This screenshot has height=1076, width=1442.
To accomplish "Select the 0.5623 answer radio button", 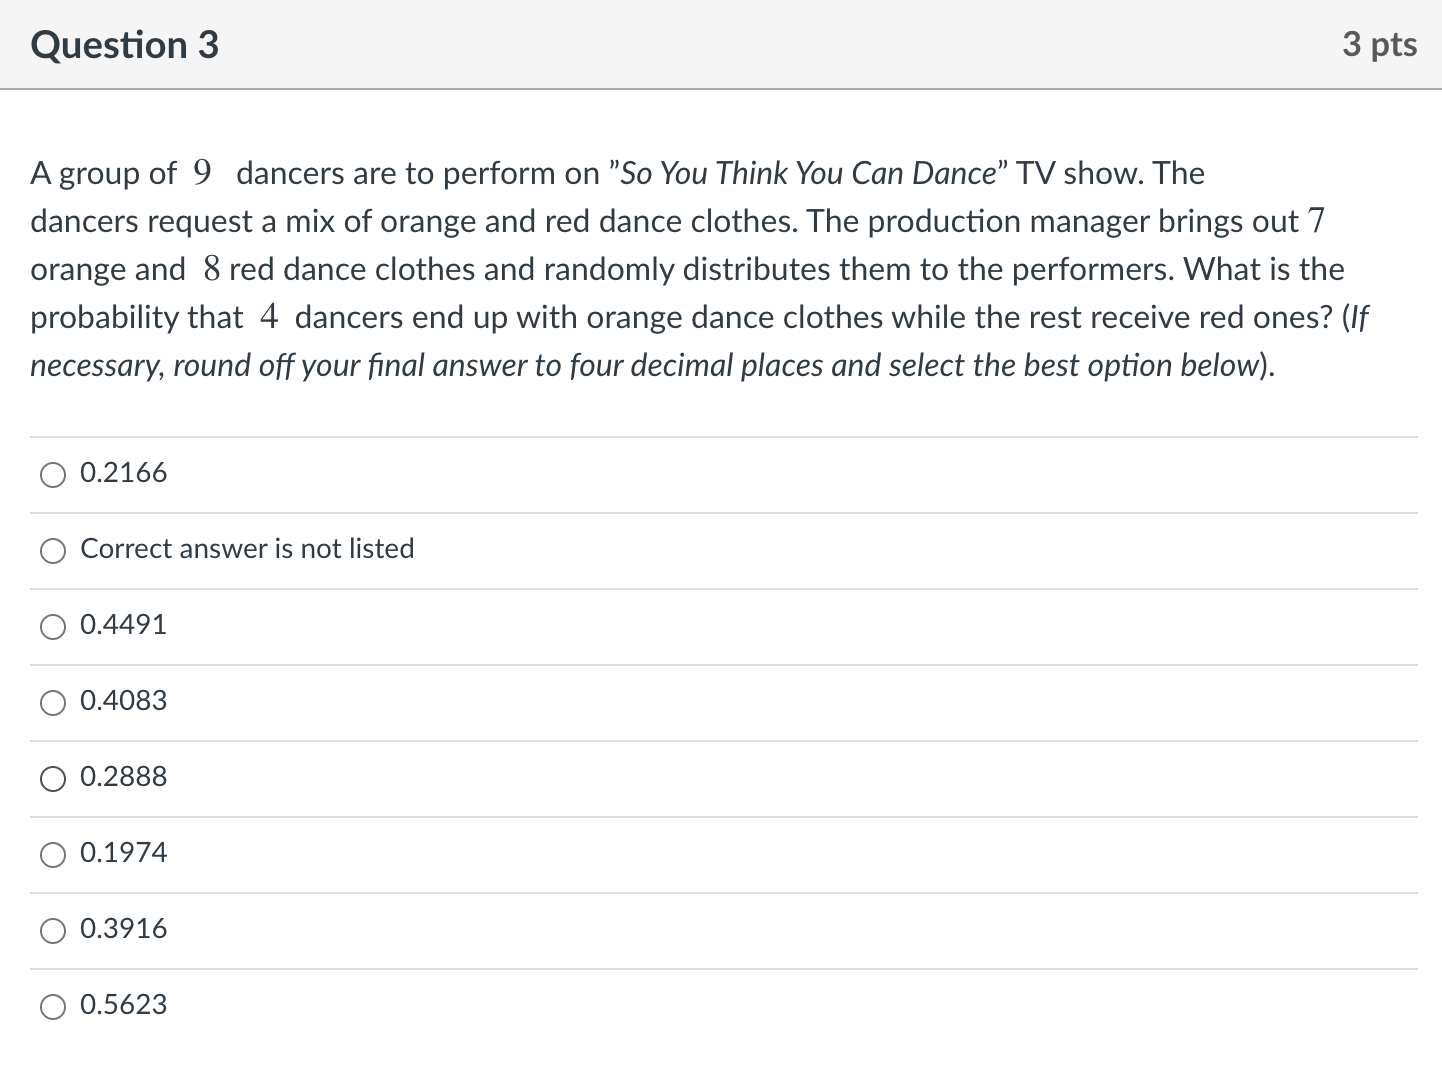I will pyautogui.click(x=53, y=1007).
